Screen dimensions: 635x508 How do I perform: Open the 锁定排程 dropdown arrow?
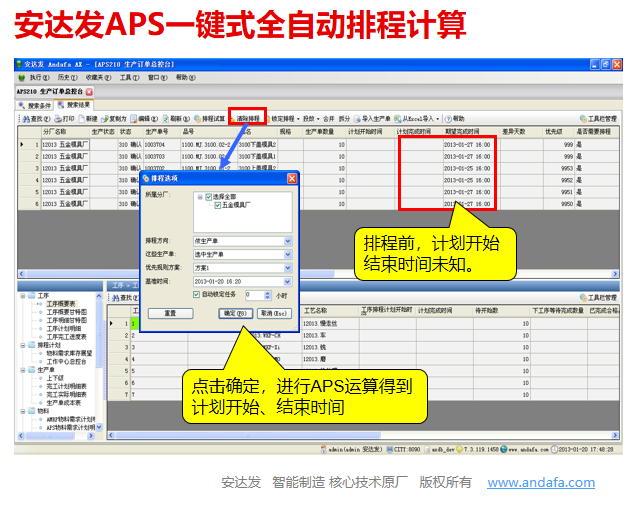click(298, 119)
